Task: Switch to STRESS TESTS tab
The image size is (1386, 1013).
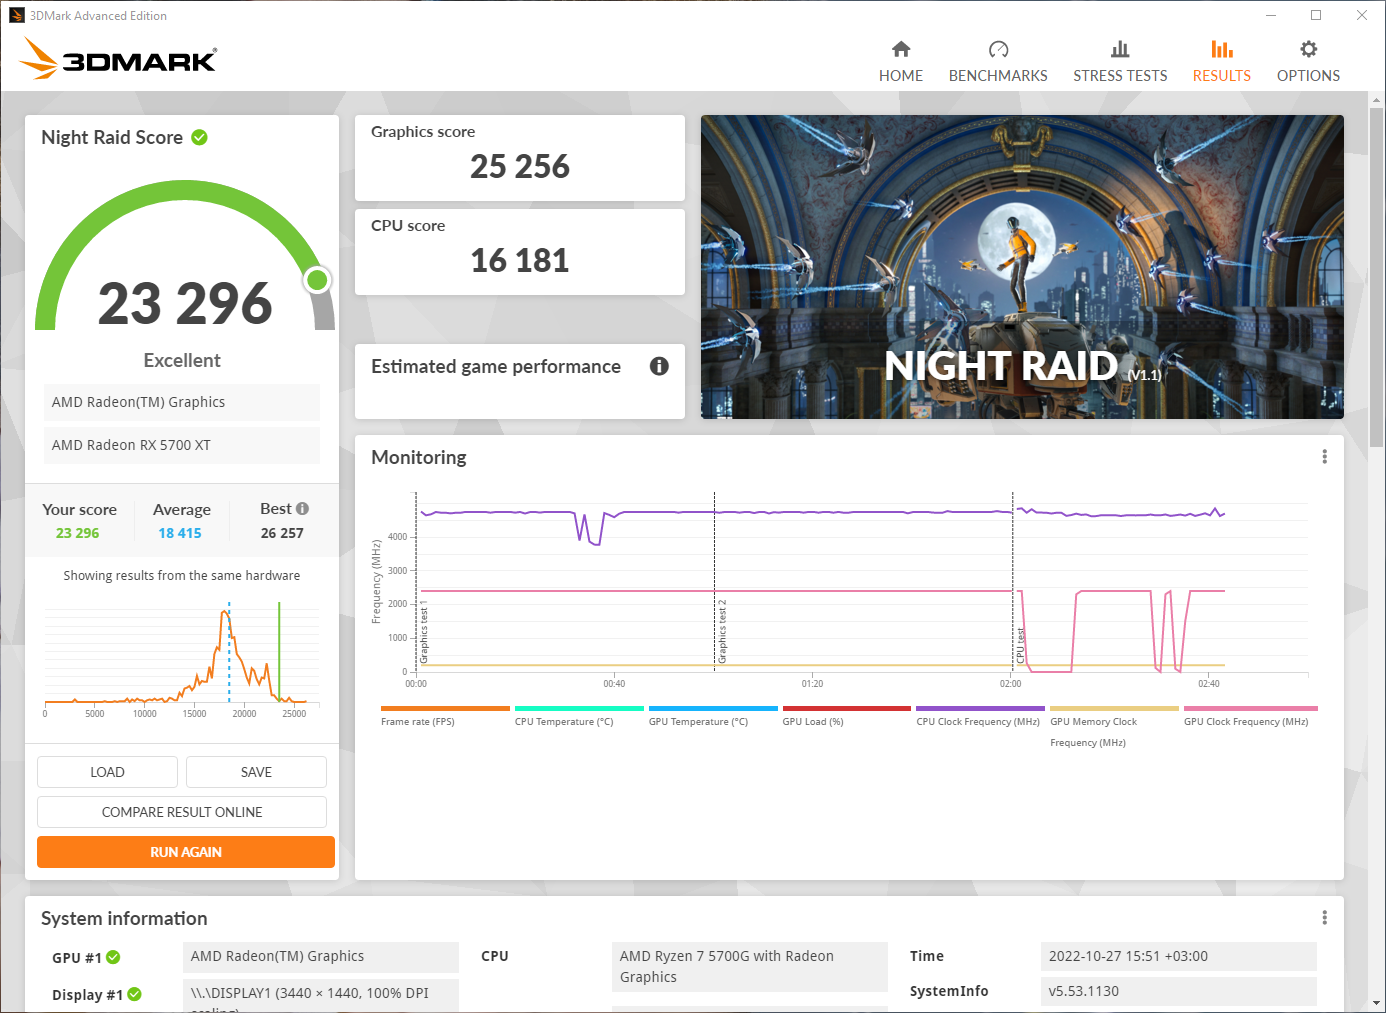Action: click(x=1120, y=76)
